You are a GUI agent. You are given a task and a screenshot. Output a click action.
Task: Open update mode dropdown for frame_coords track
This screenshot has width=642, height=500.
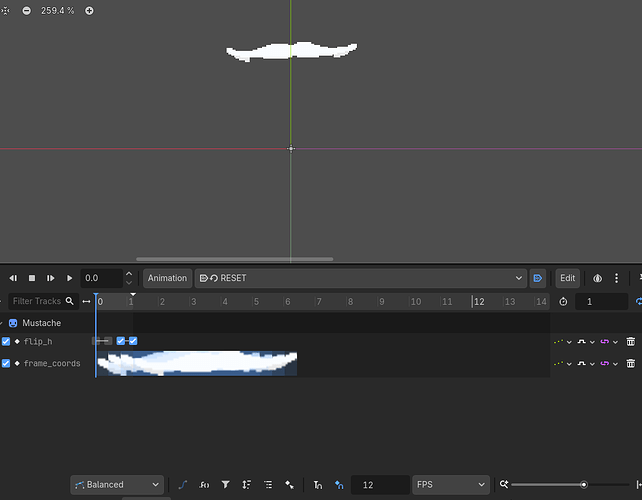pos(563,364)
